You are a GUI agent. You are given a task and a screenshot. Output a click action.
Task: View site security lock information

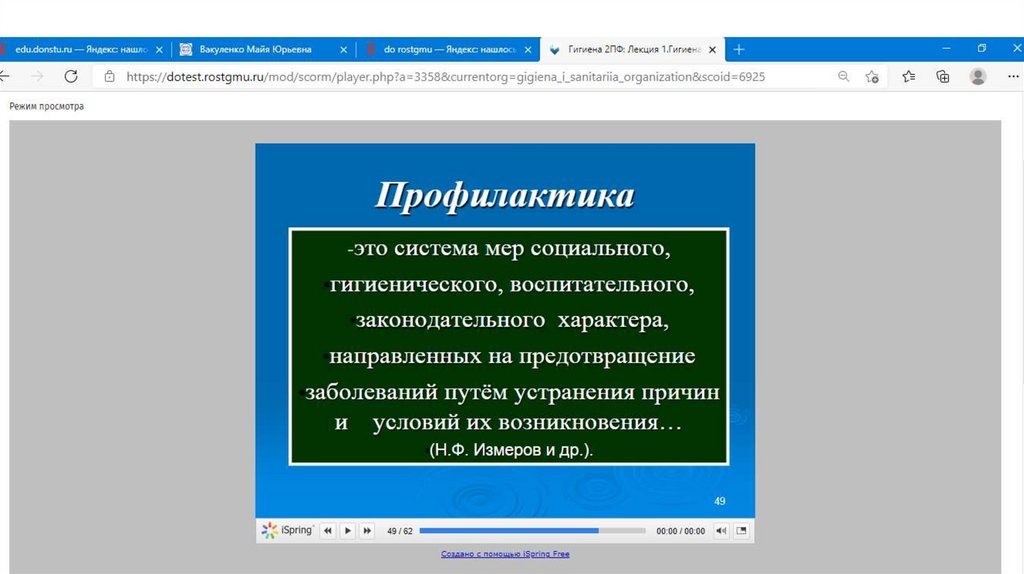point(110,76)
